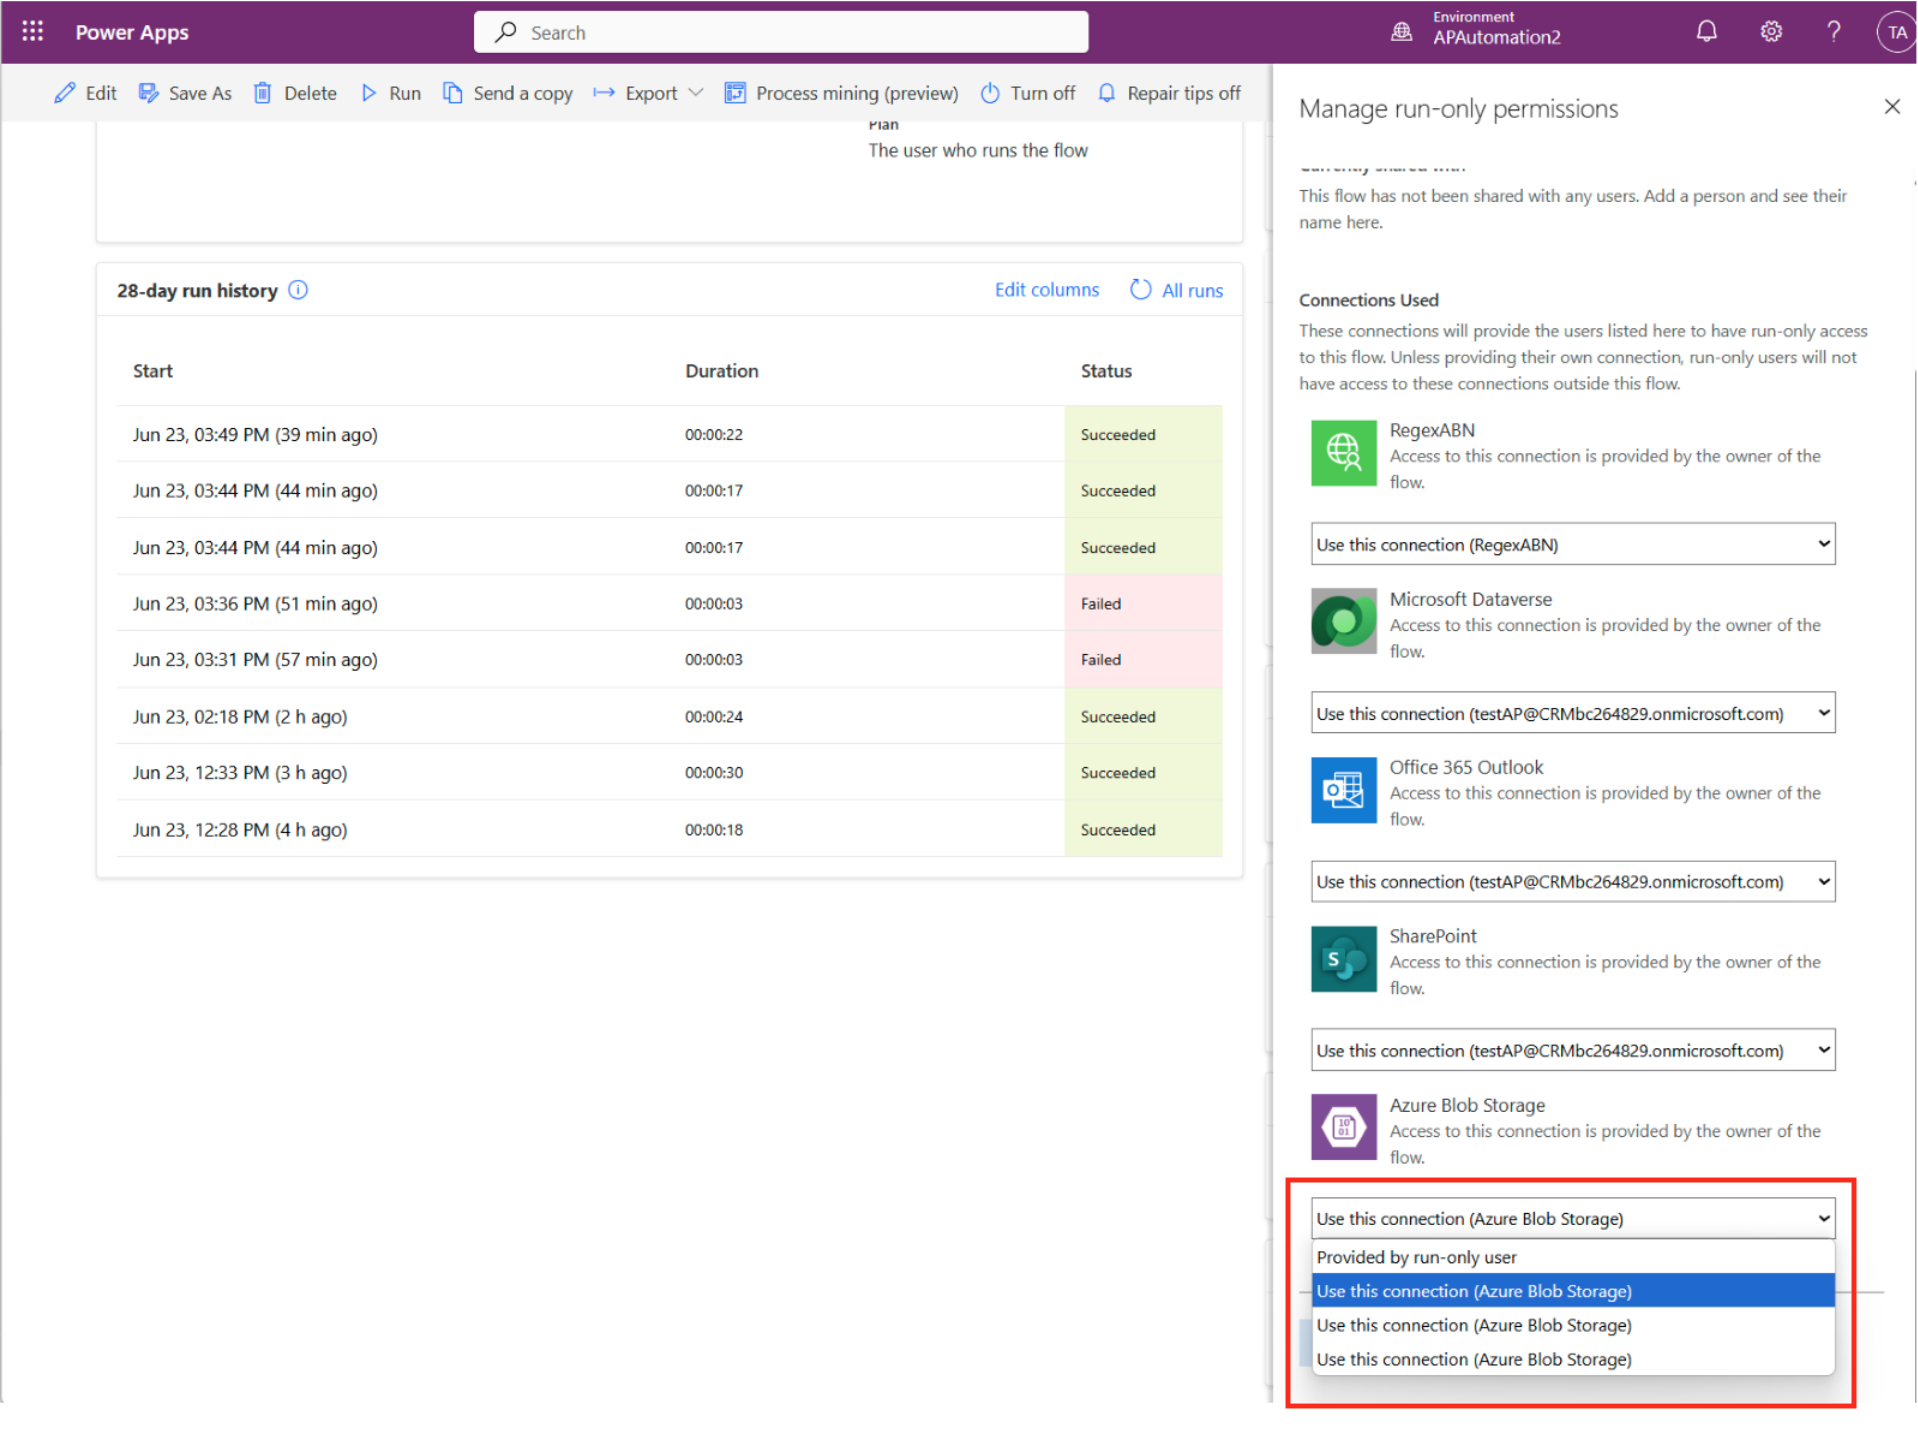This screenshot has width=1918, height=1432.
Task: Click the 28-day run history info icon
Action: pyautogui.click(x=298, y=290)
